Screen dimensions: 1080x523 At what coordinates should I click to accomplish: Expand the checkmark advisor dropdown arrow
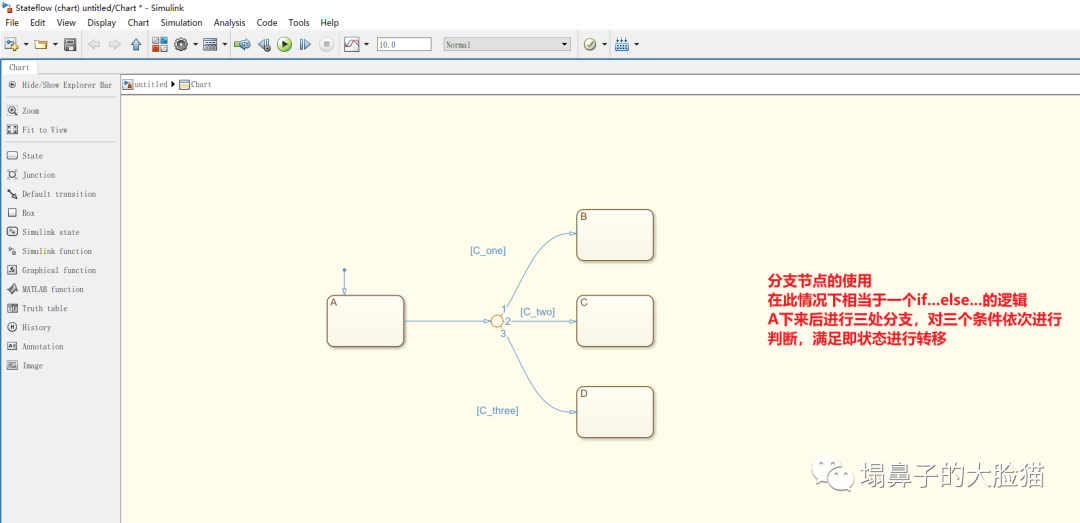[x=604, y=45]
